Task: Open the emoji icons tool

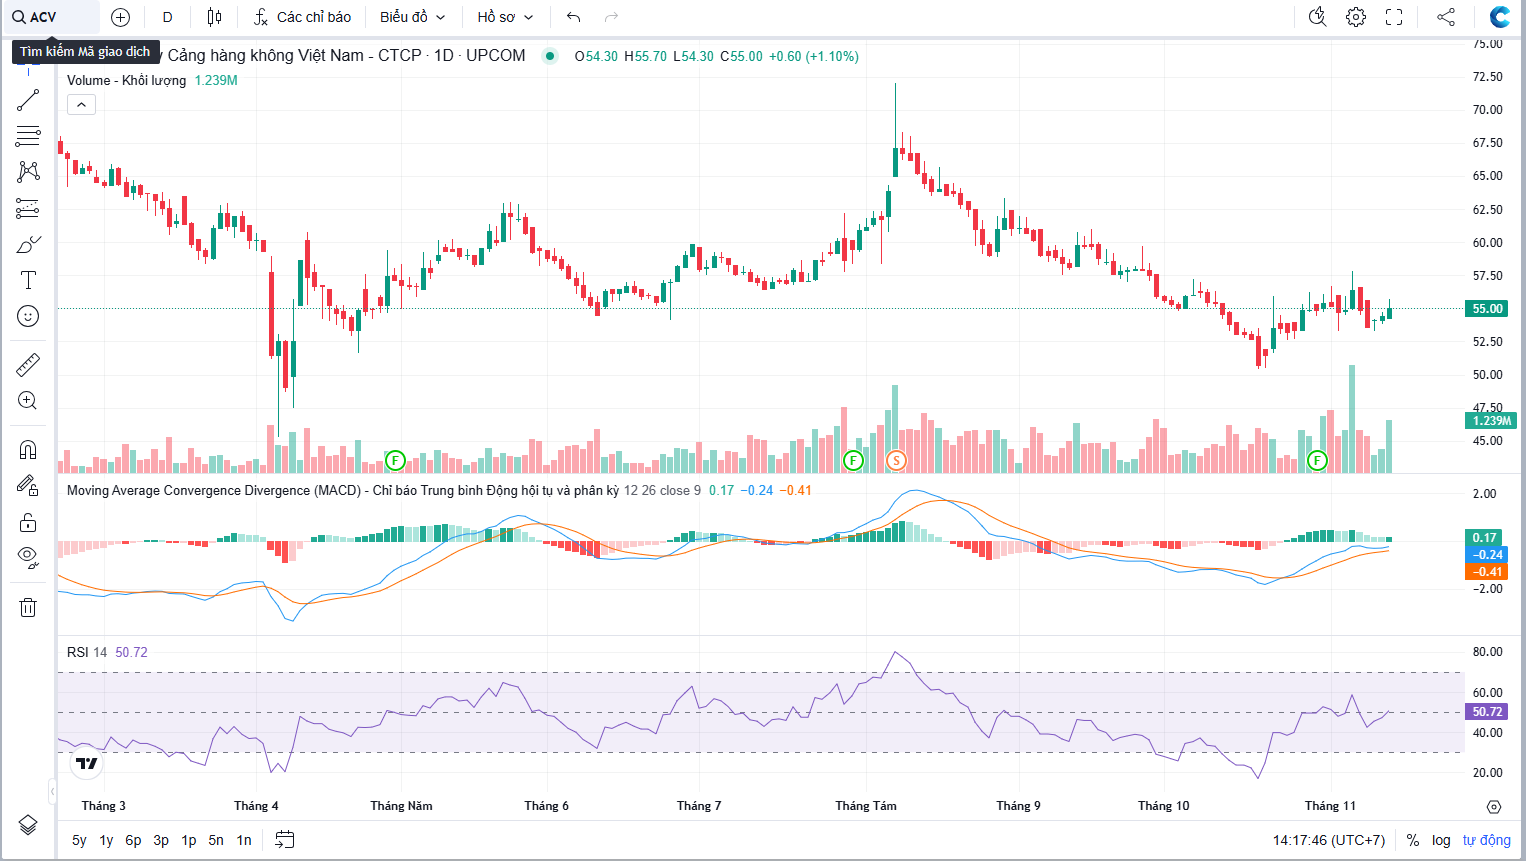Action: click(x=28, y=317)
